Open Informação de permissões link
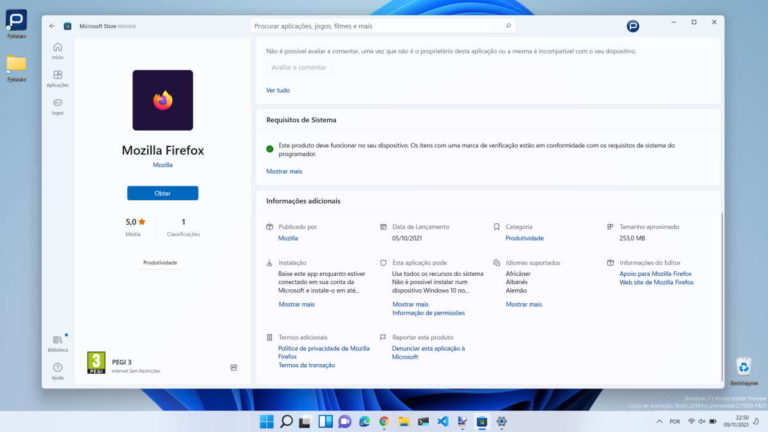 click(x=426, y=313)
